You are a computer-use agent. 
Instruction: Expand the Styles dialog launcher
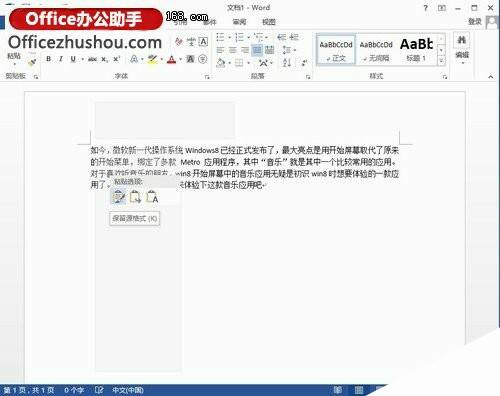point(444,77)
